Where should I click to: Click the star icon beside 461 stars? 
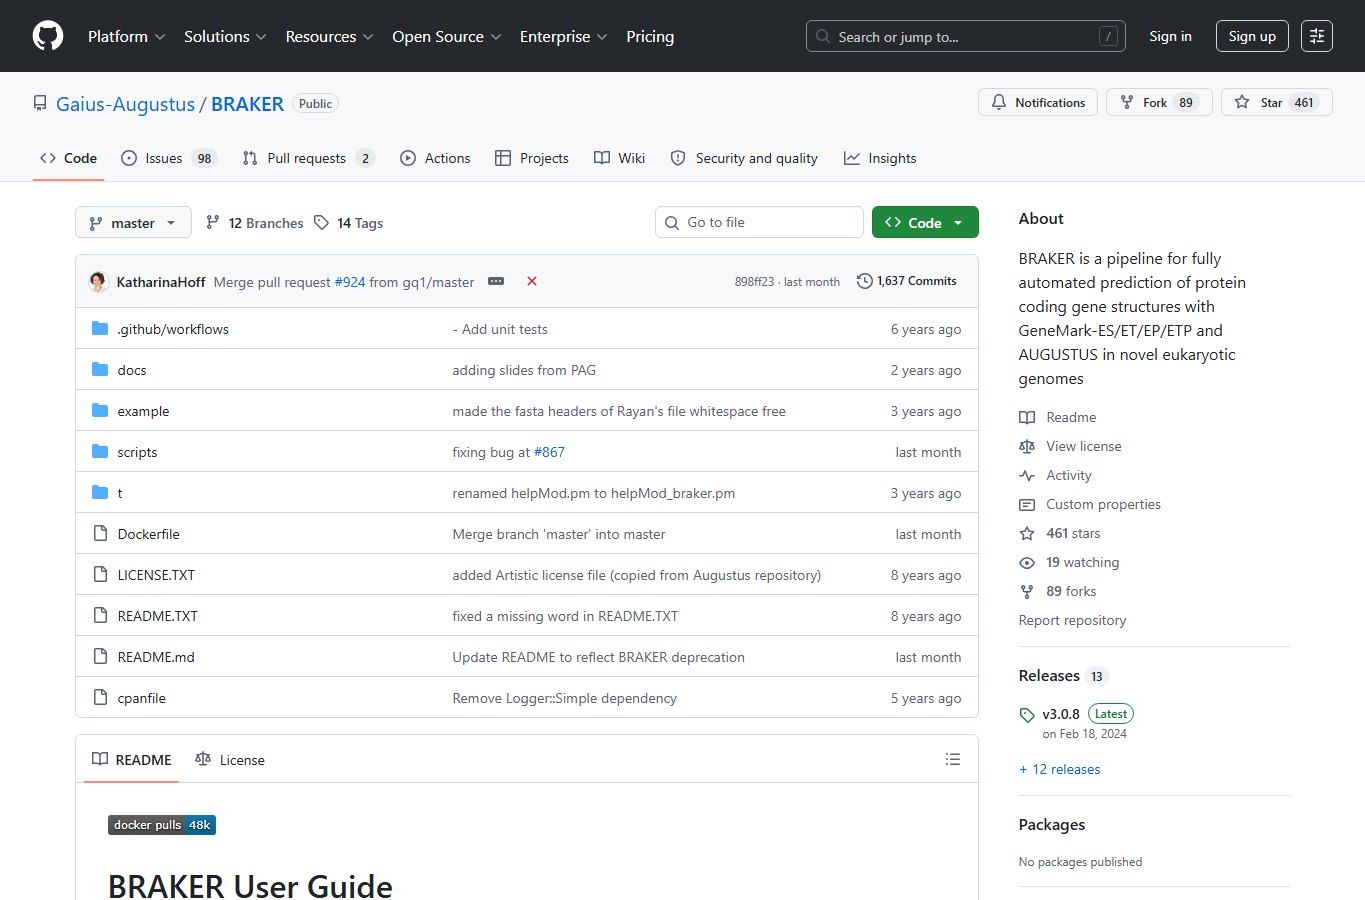pyautogui.click(x=1027, y=533)
